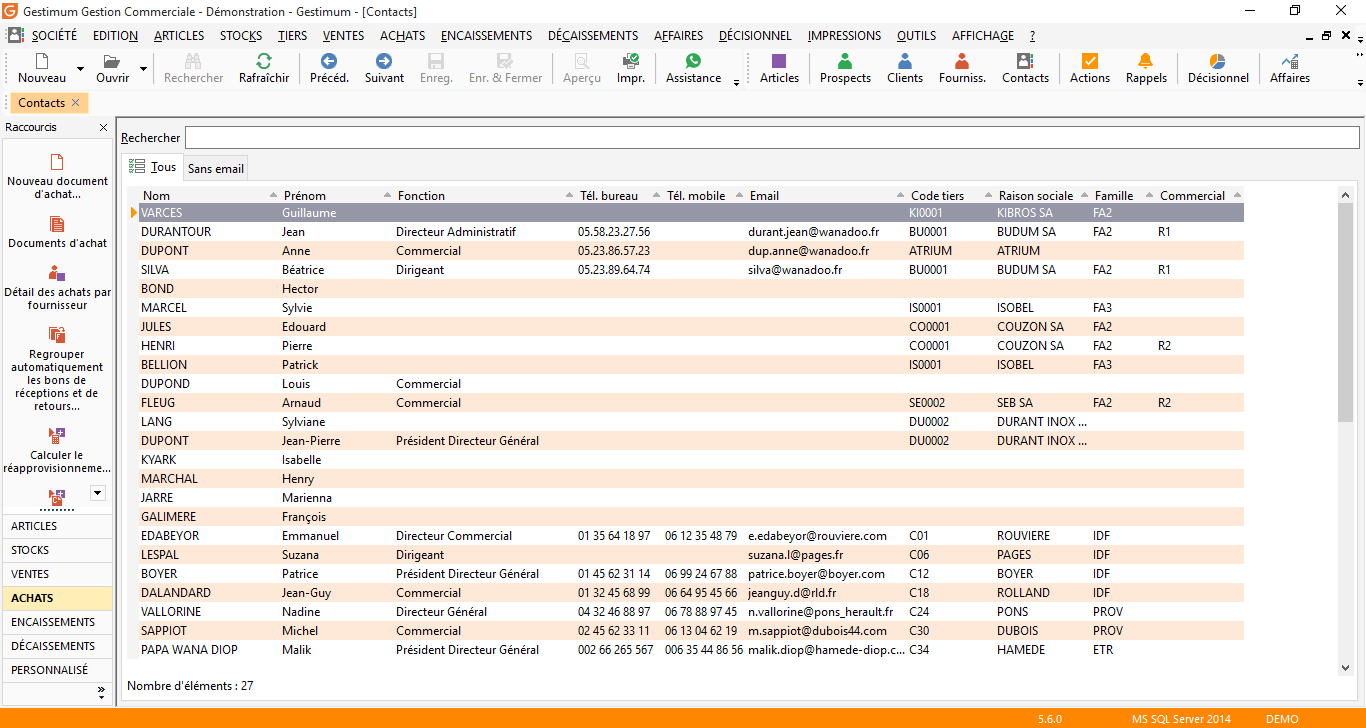Expand the Ouvrir dropdown arrow
The height and width of the screenshot is (728, 1366).
143,70
